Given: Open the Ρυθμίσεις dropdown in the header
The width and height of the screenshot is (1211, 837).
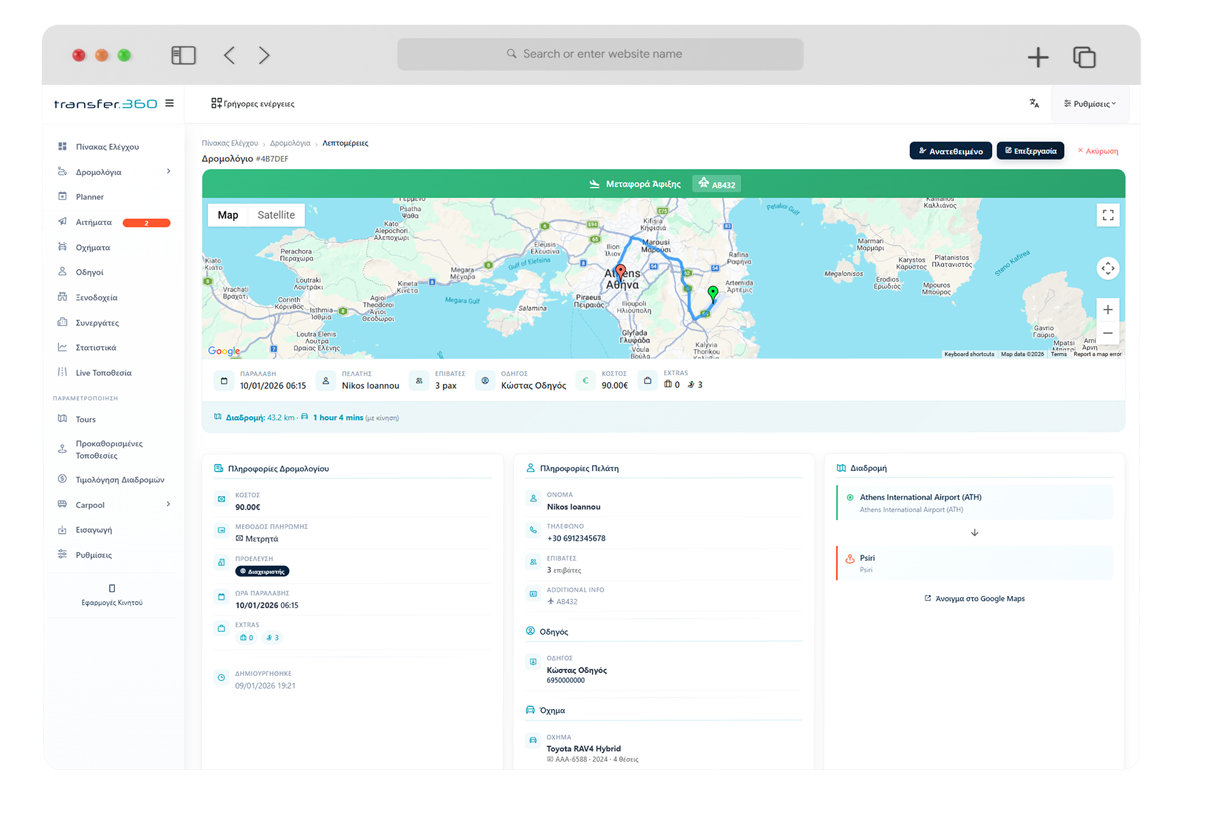Looking at the screenshot, I should pos(1090,103).
